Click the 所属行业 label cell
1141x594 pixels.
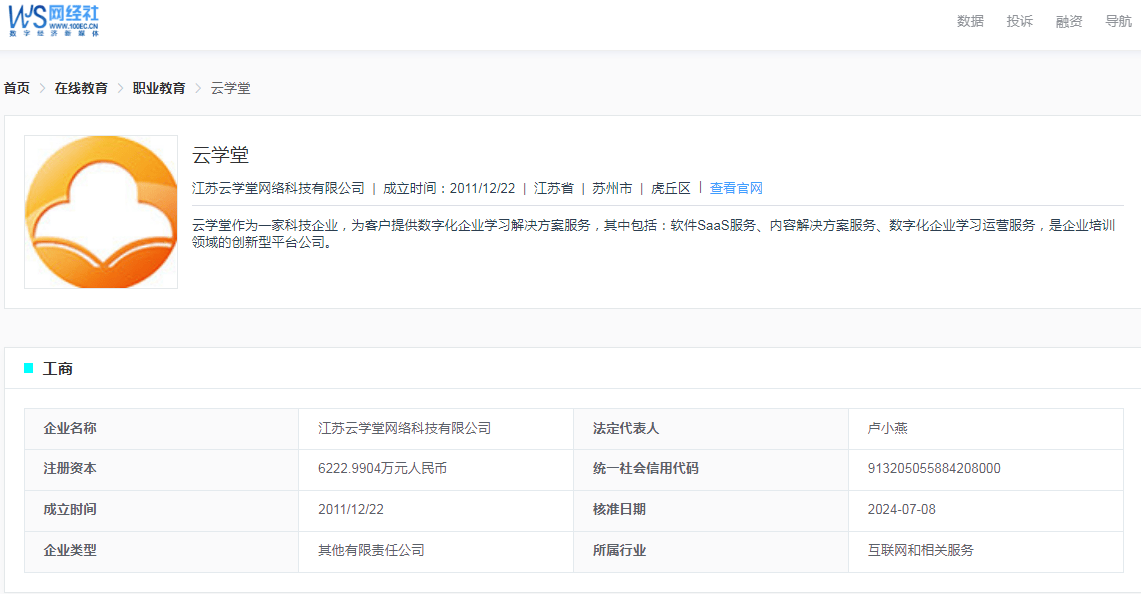click(x=711, y=551)
